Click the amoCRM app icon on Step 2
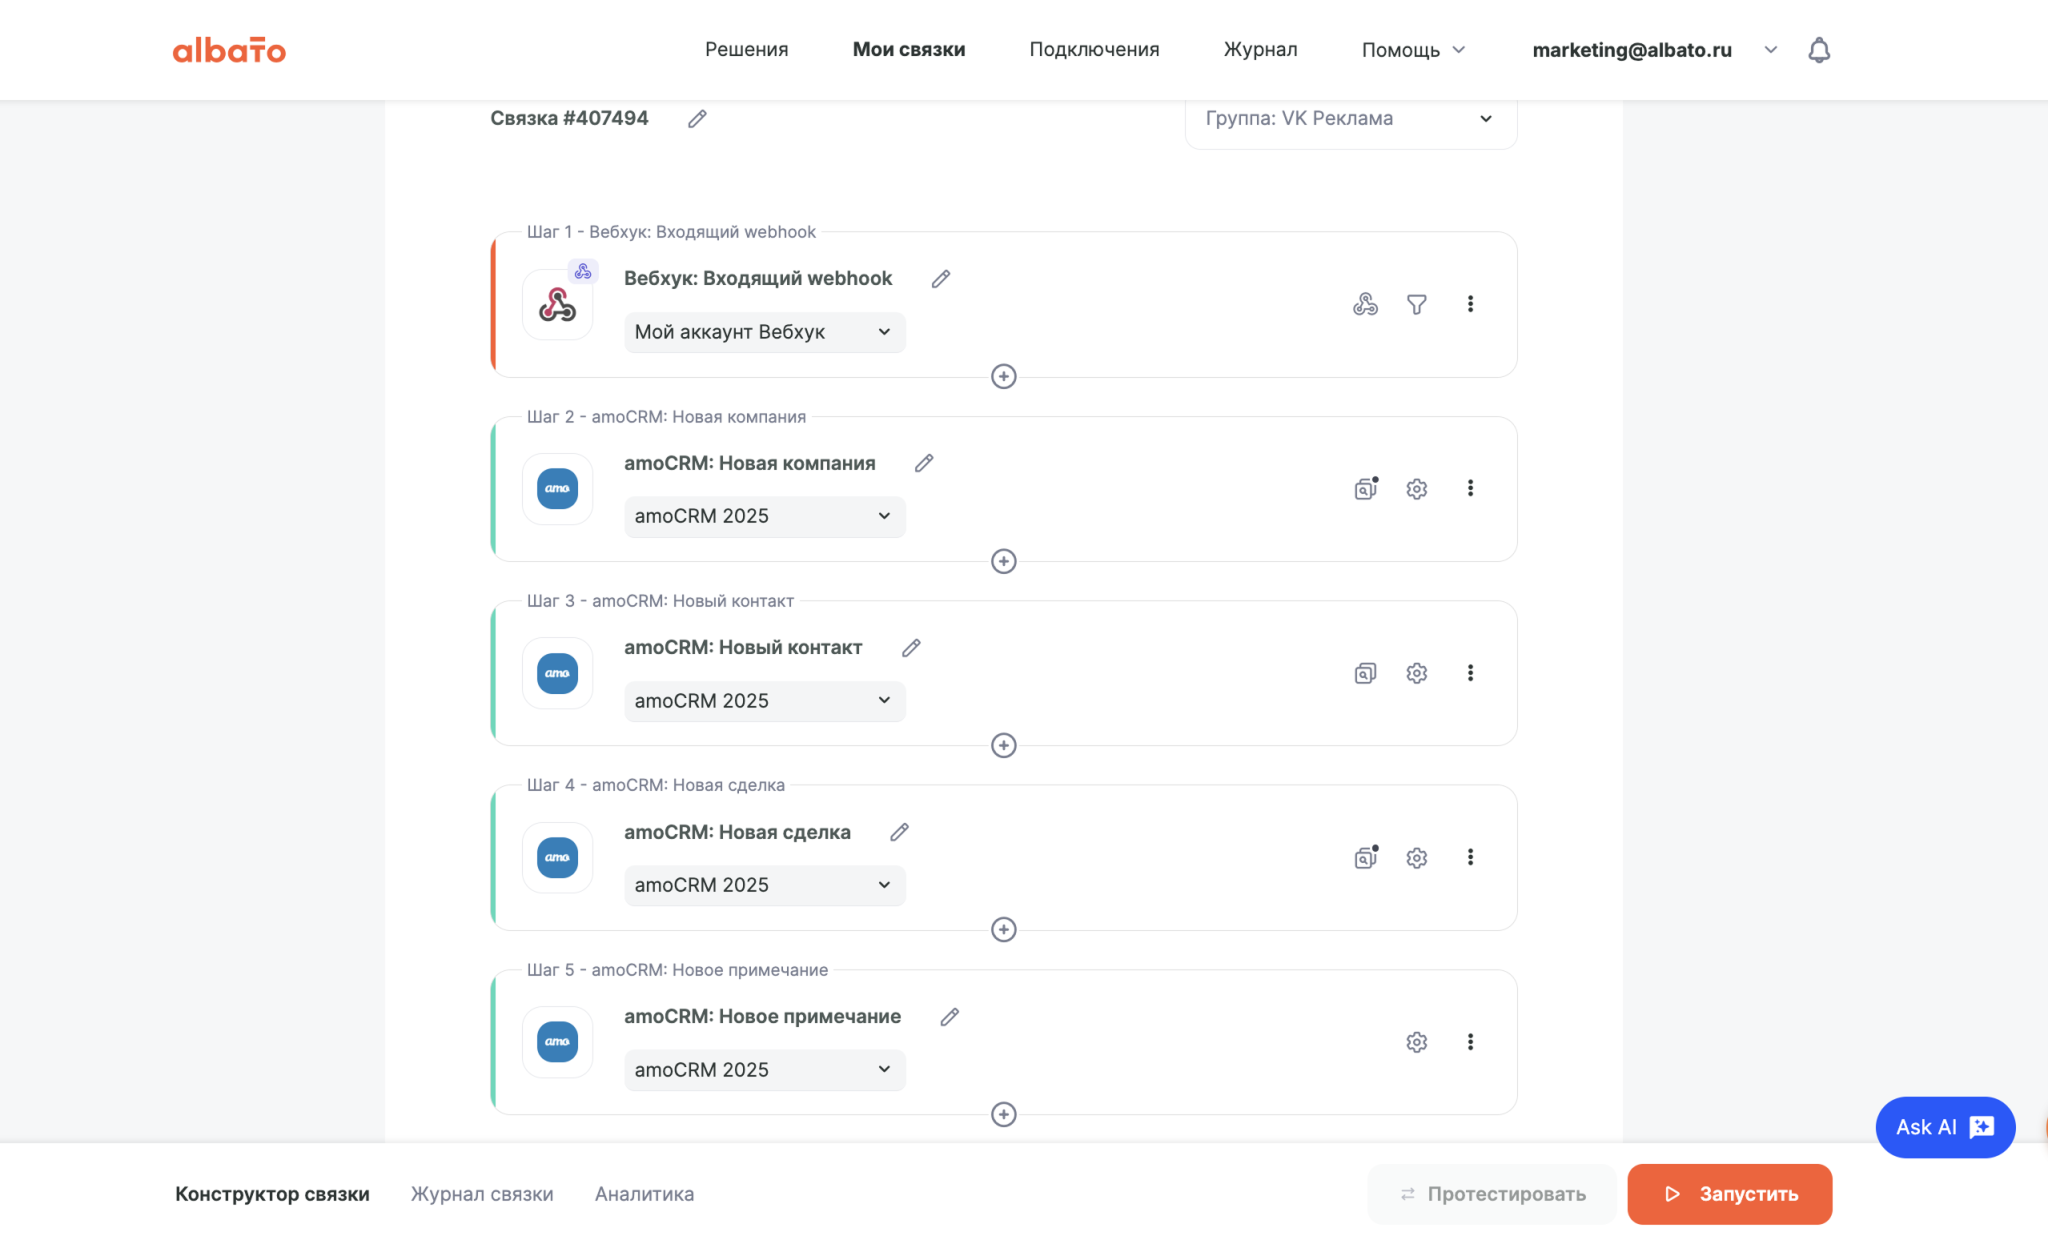 tap(557, 489)
